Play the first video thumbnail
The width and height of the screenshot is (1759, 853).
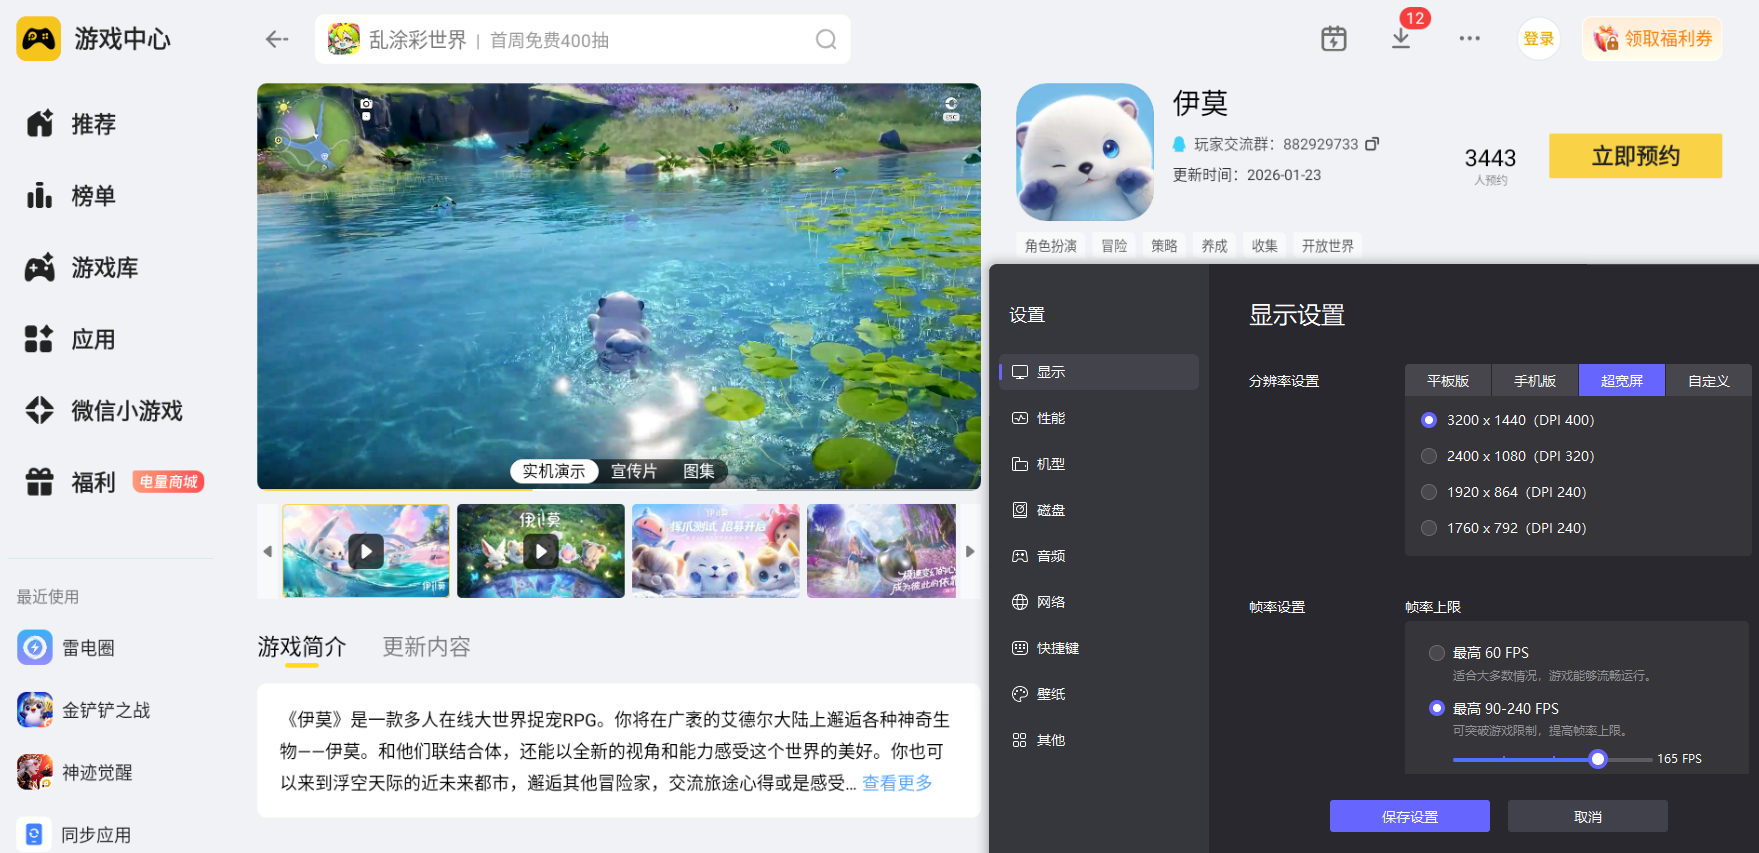(366, 551)
